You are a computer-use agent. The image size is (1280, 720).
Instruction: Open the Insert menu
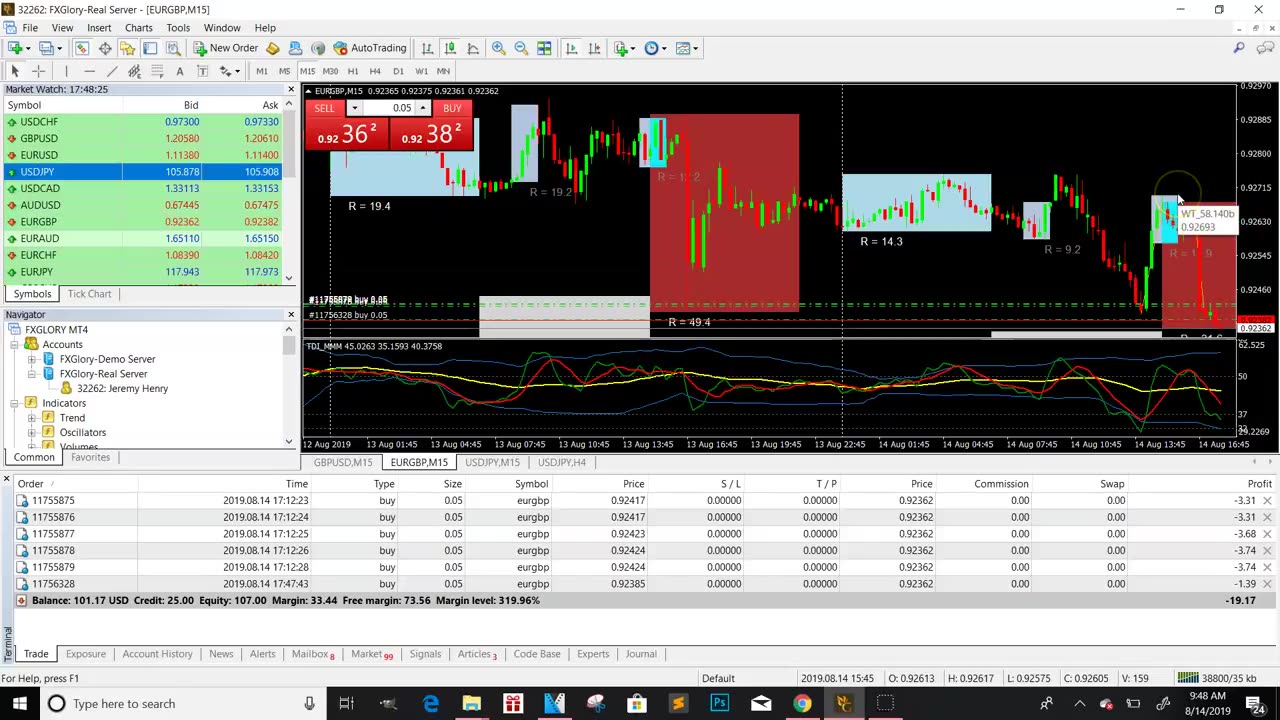(99, 28)
